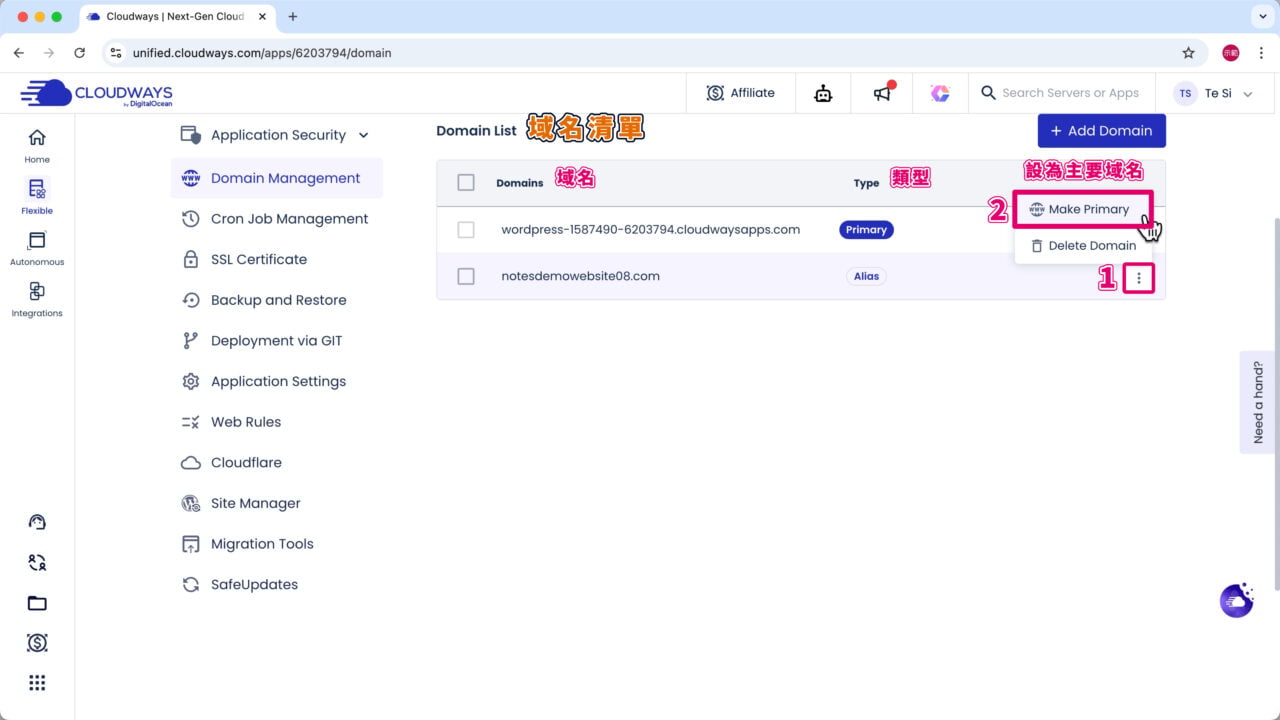Toggle the select-all Domains checkbox
This screenshot has width=1280, height=720.
[466, 182]
